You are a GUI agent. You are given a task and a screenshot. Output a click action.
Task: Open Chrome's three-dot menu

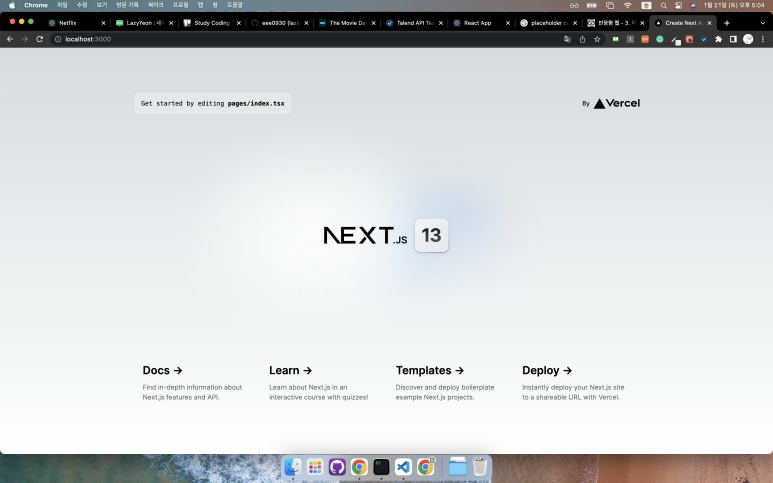763,39
